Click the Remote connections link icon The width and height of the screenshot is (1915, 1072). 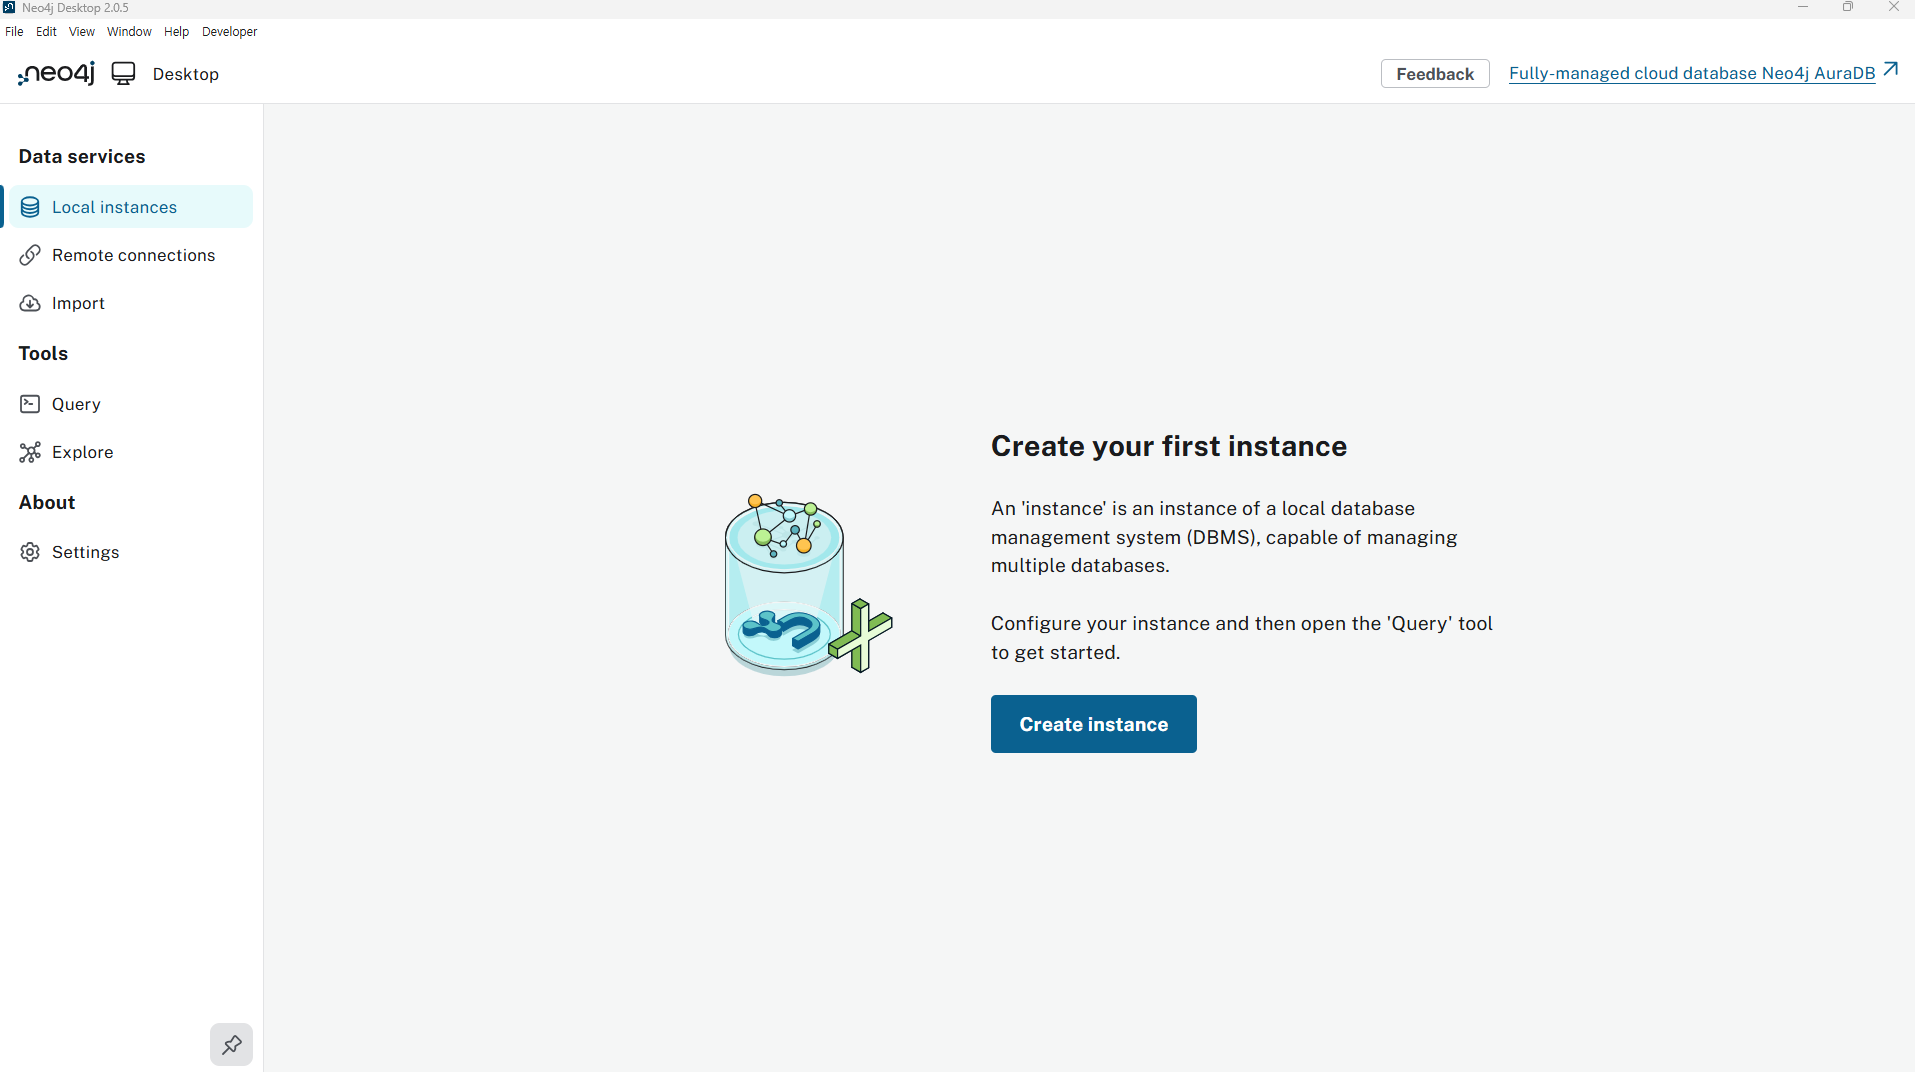30,255
